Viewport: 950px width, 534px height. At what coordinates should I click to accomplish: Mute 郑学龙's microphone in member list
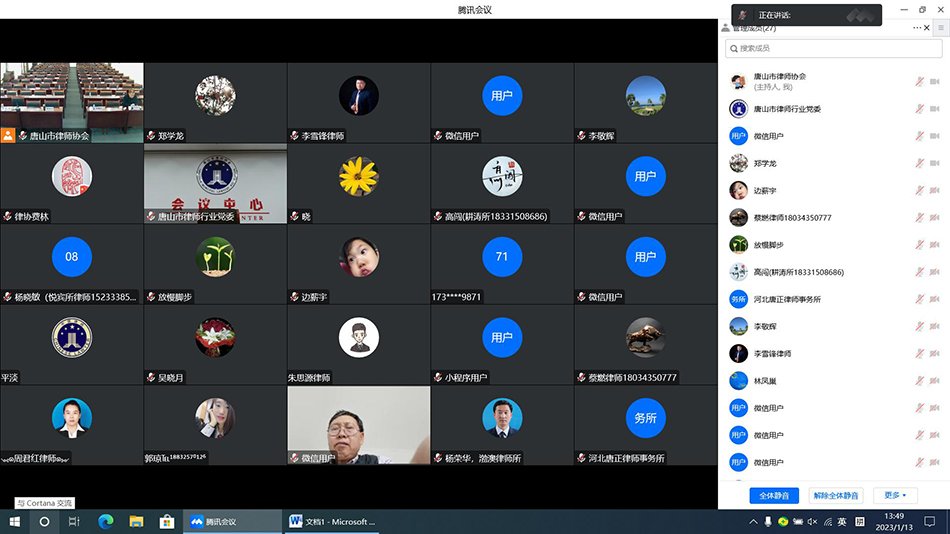point(919,163)
